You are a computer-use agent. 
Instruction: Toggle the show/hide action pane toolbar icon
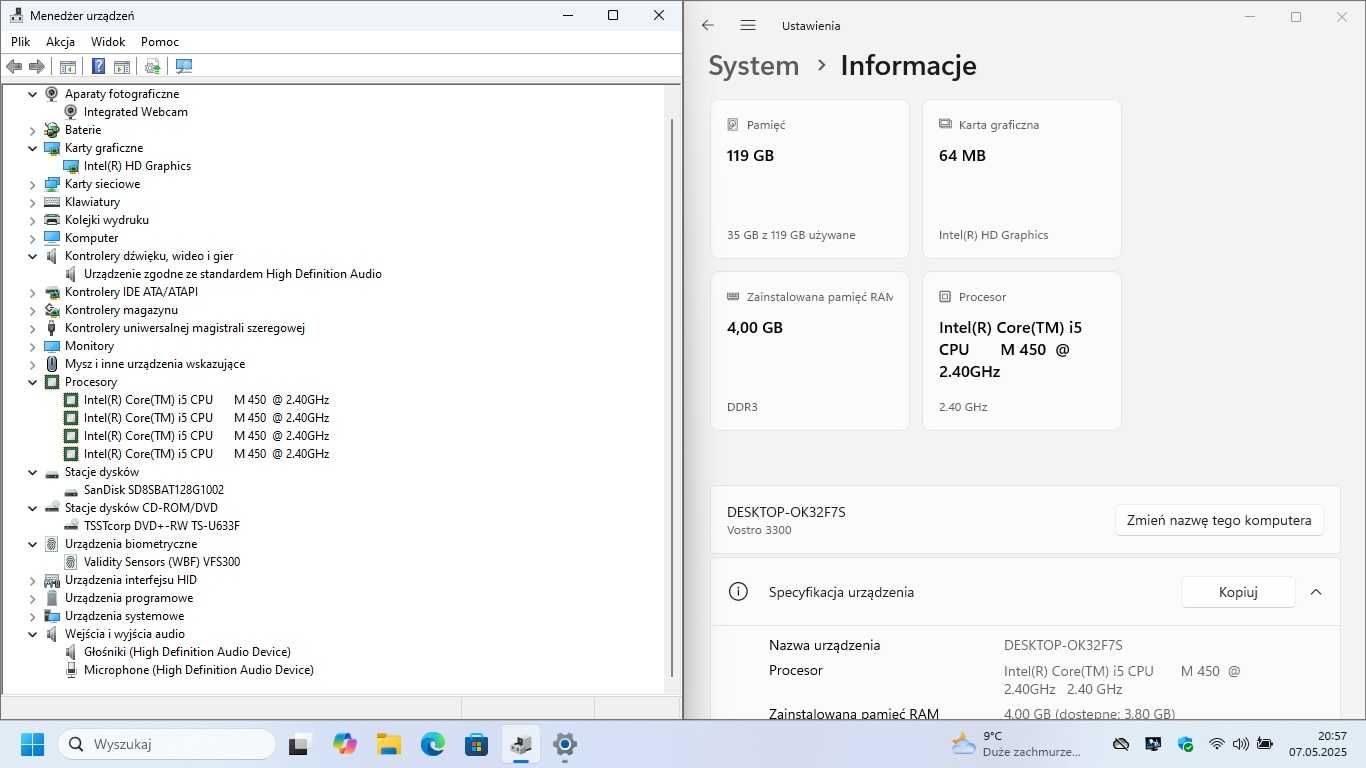[x=122, y=66]
